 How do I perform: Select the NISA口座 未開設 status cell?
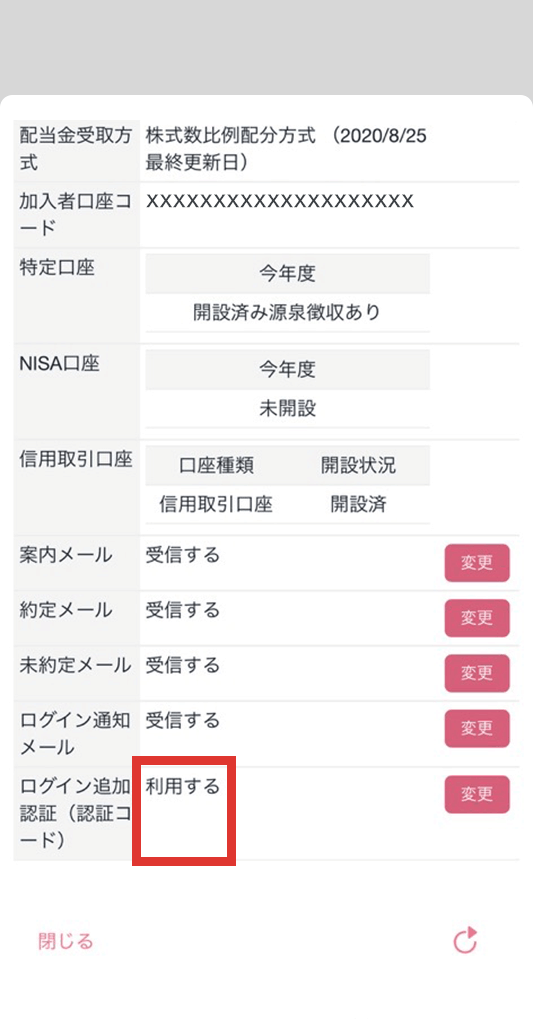tap(287, 409)
